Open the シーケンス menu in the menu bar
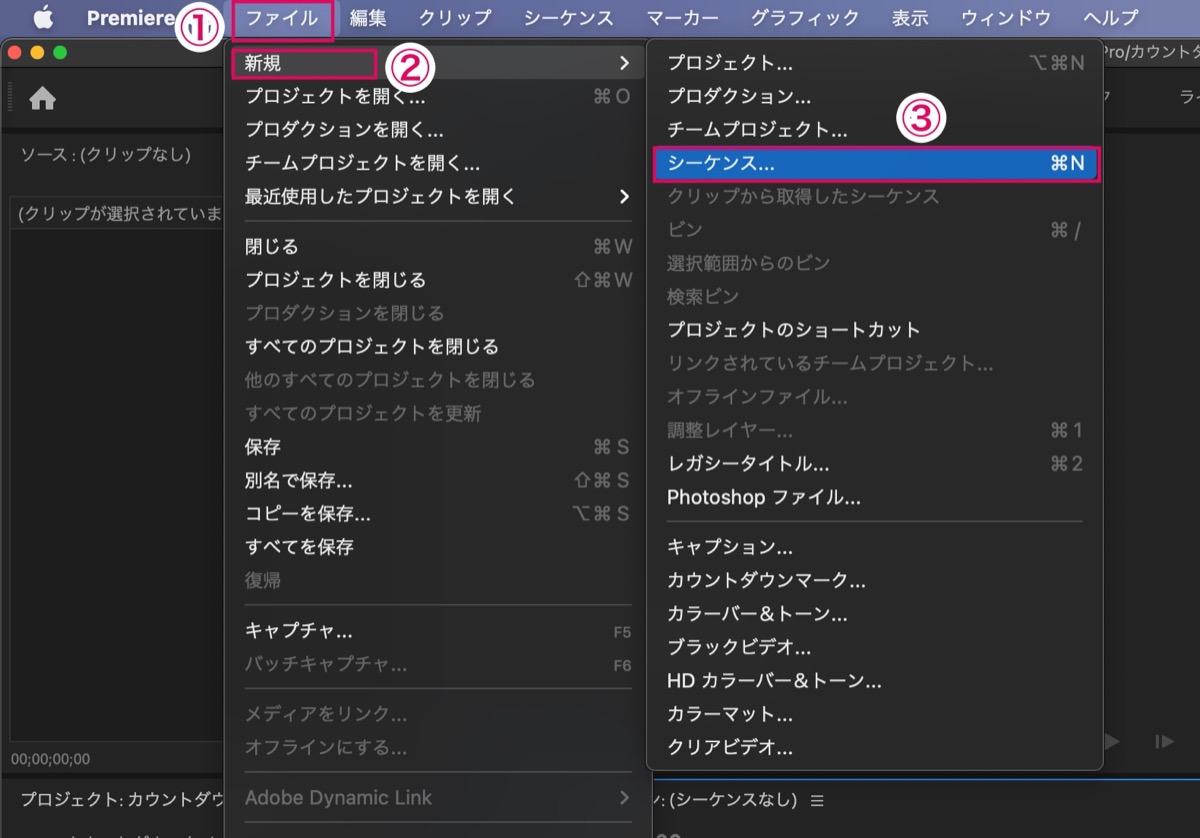 tap(568, 18)
